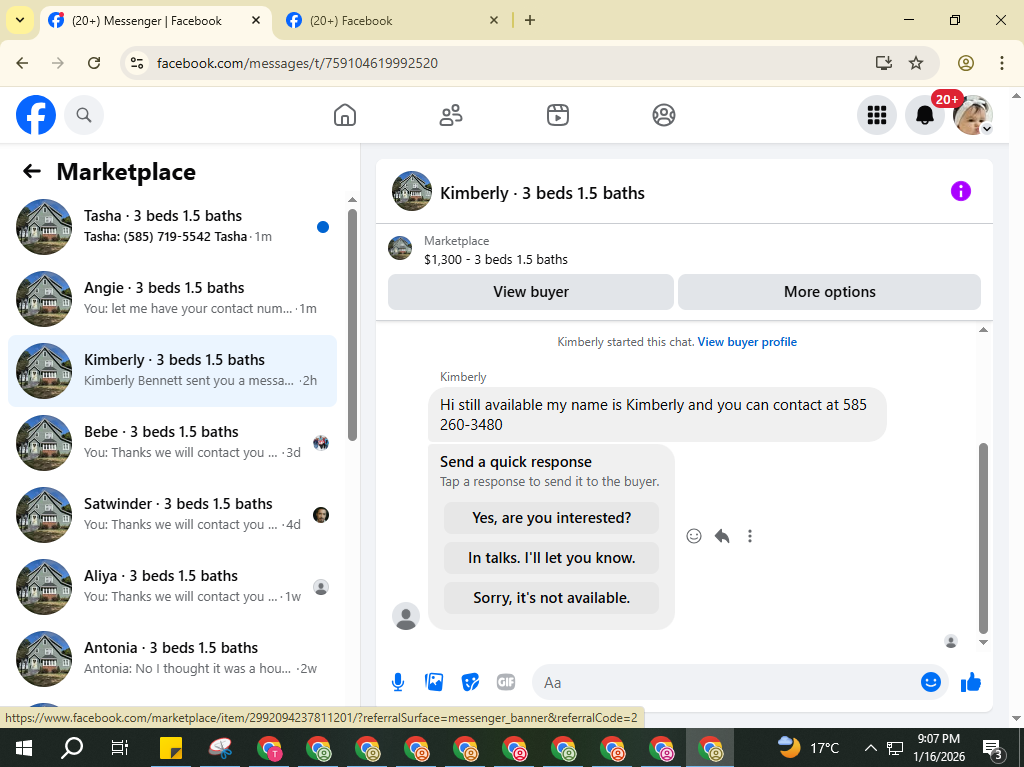Open Chrome three-dot menu
1024x767 pixels.
[x=1001, y=63]
